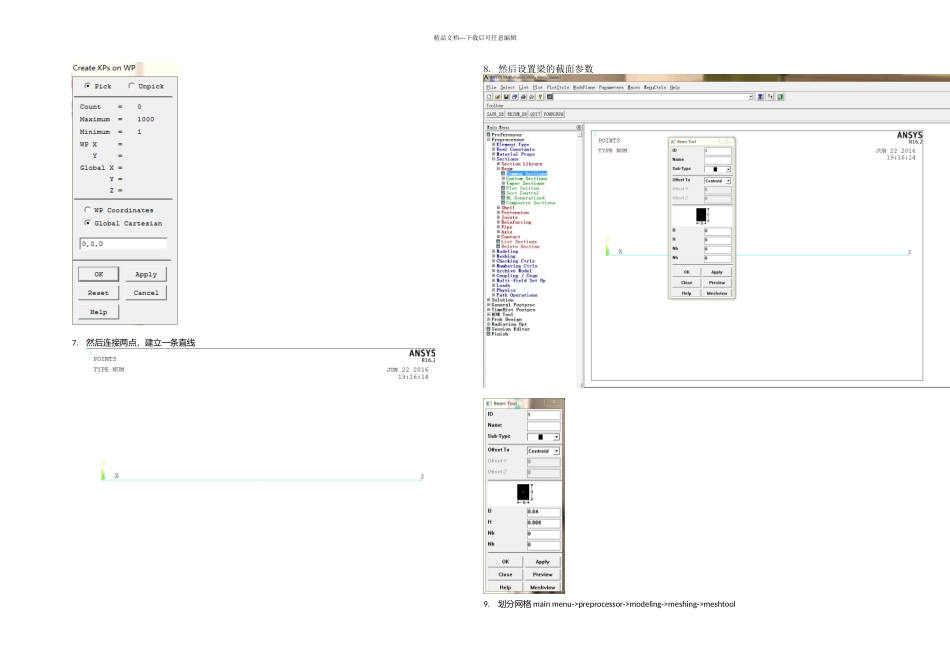Viewport: 950px width, 672px height.
Task: Expand the Shell node in Main Menu tree
Action: pyautogui.click(x=498, y=208)
